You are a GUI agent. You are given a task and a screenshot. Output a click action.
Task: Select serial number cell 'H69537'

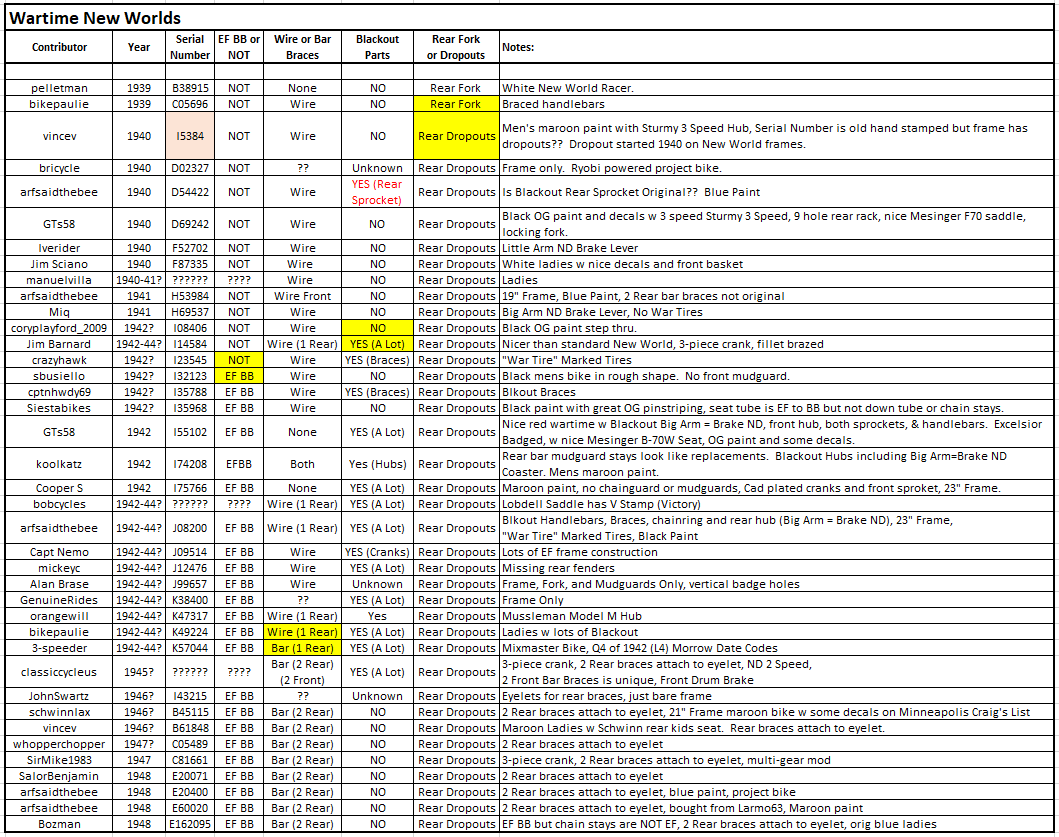[190, 312]
